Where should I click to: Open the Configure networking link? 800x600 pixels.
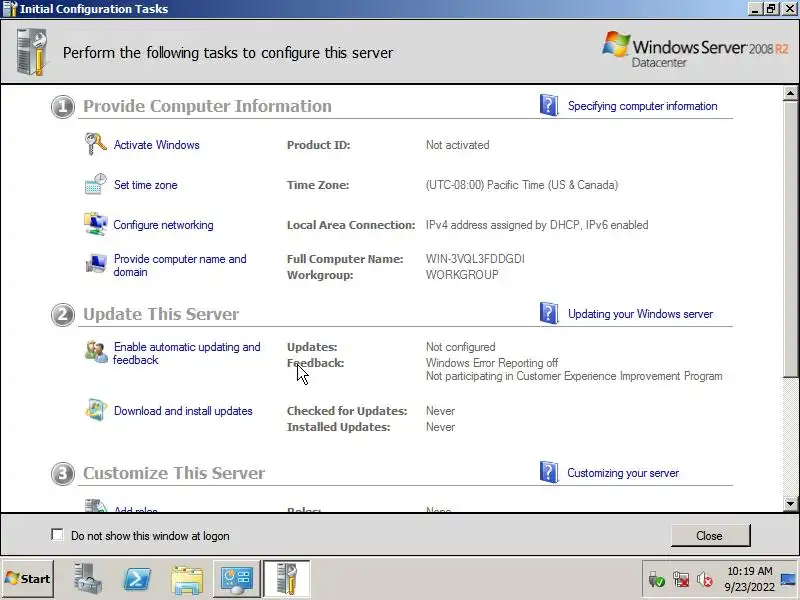pyautogui.click(x=163, y=225)
